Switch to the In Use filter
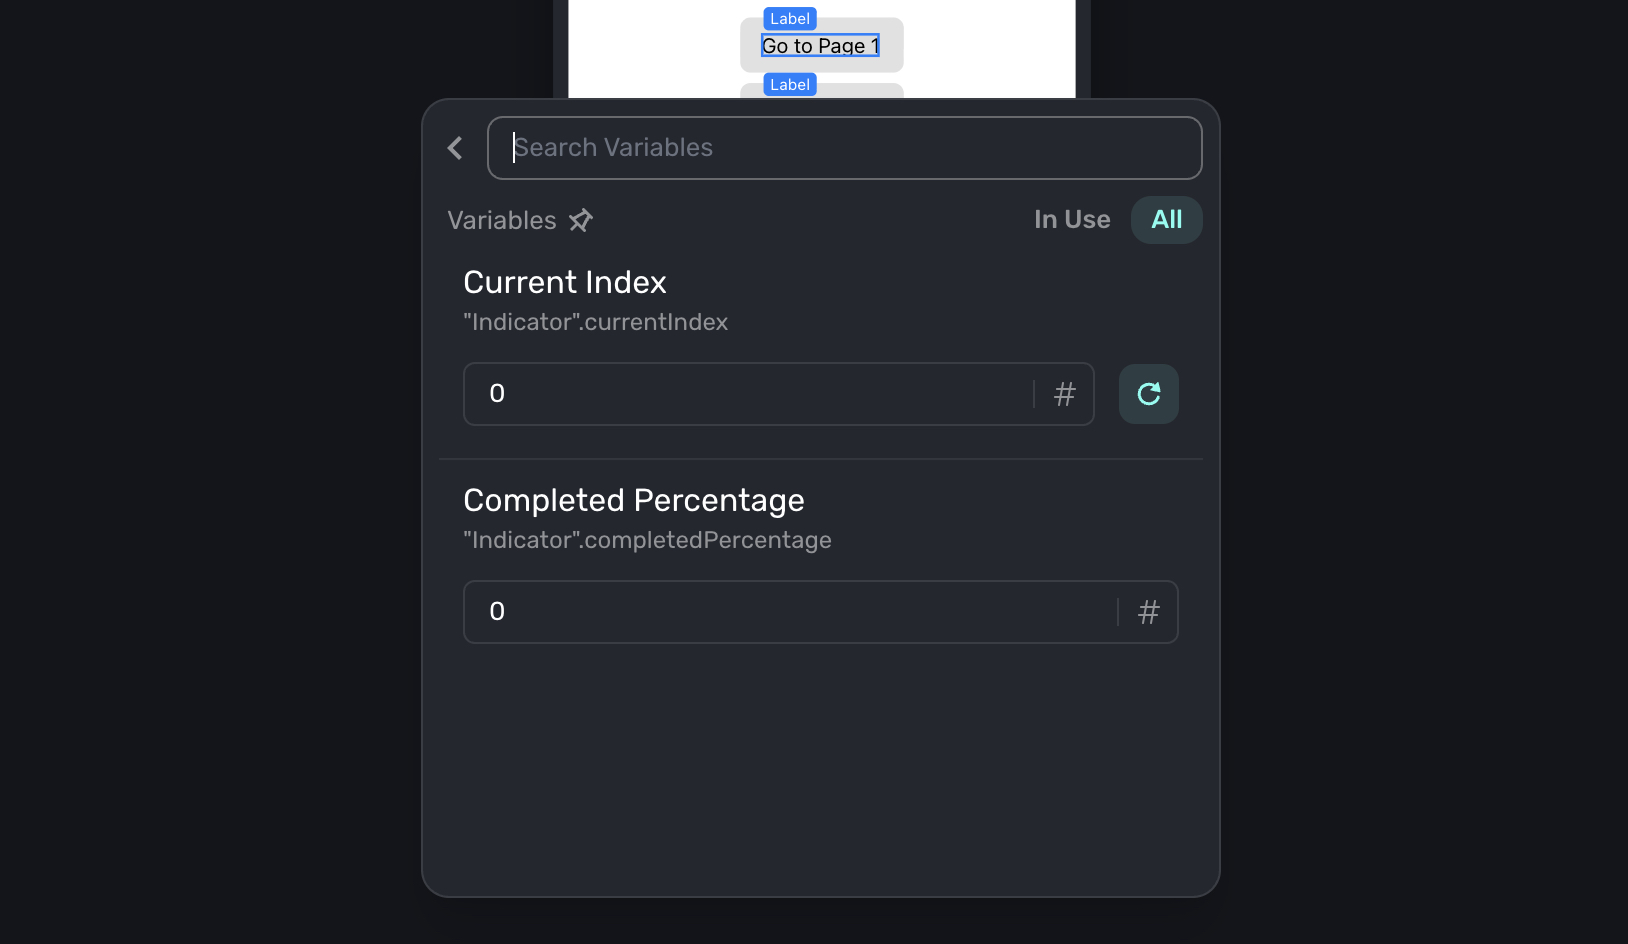This screenshot has height=944, width=1628. (1072, 220)
